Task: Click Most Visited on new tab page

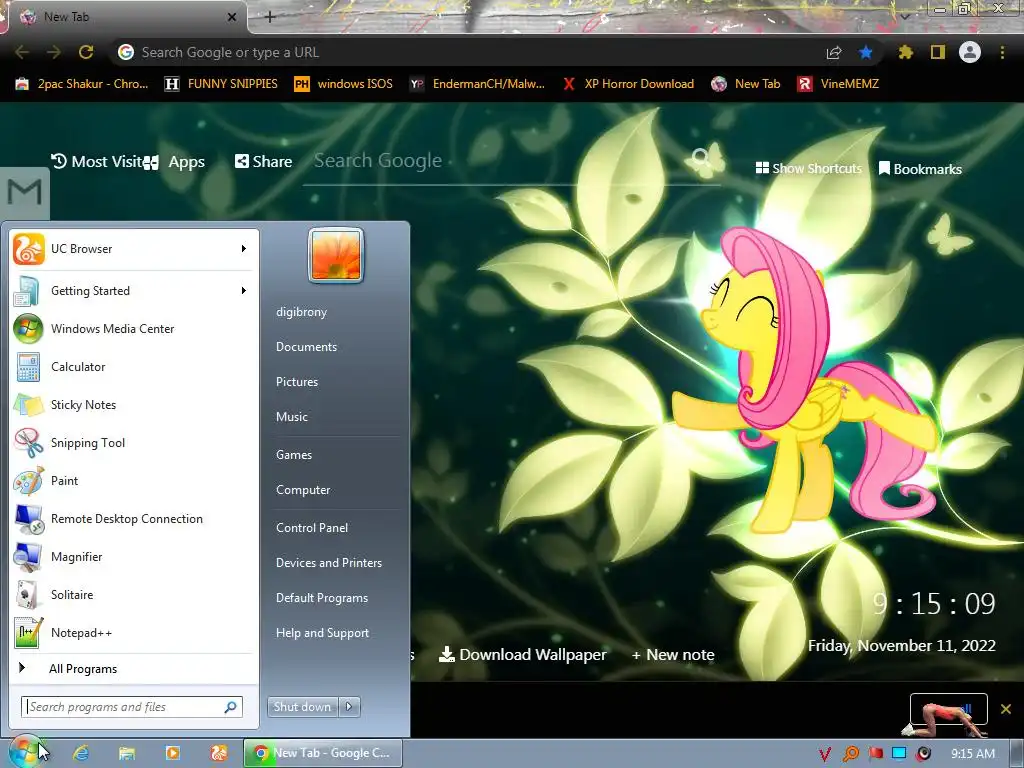Action: (96, 161)
